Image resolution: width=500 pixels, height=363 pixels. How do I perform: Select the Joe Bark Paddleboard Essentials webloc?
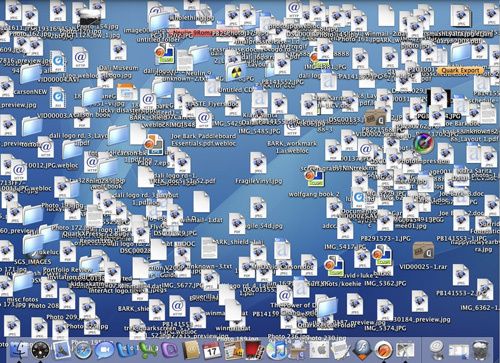(x=203, y=140)
